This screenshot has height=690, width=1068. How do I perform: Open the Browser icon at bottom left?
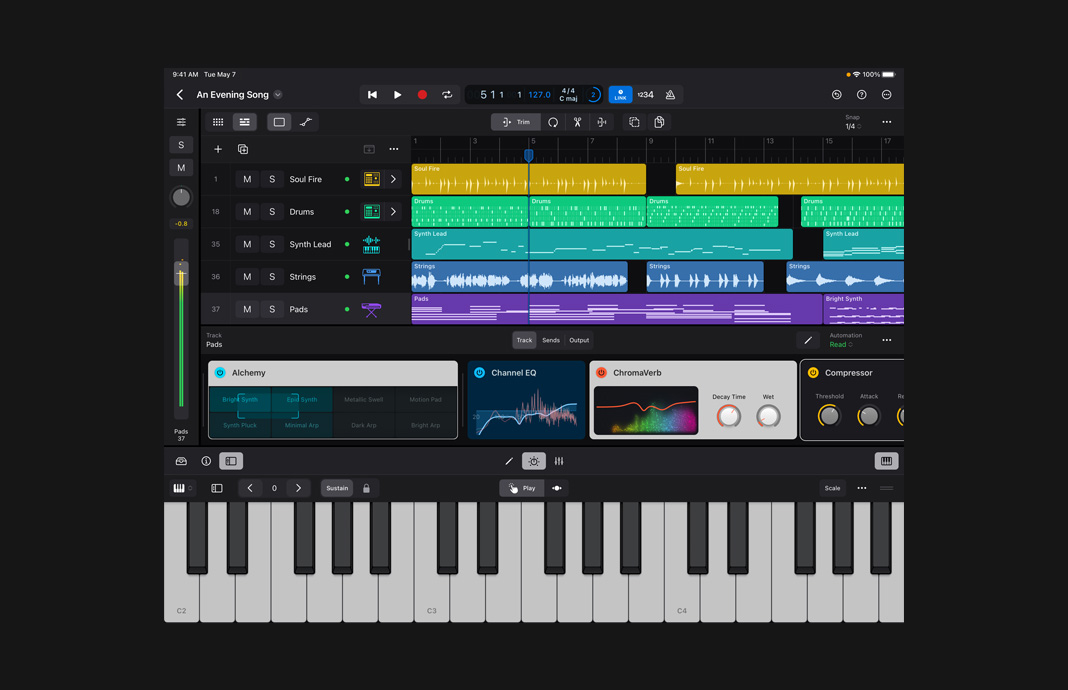pyautogui.click(x=181, y=461)
